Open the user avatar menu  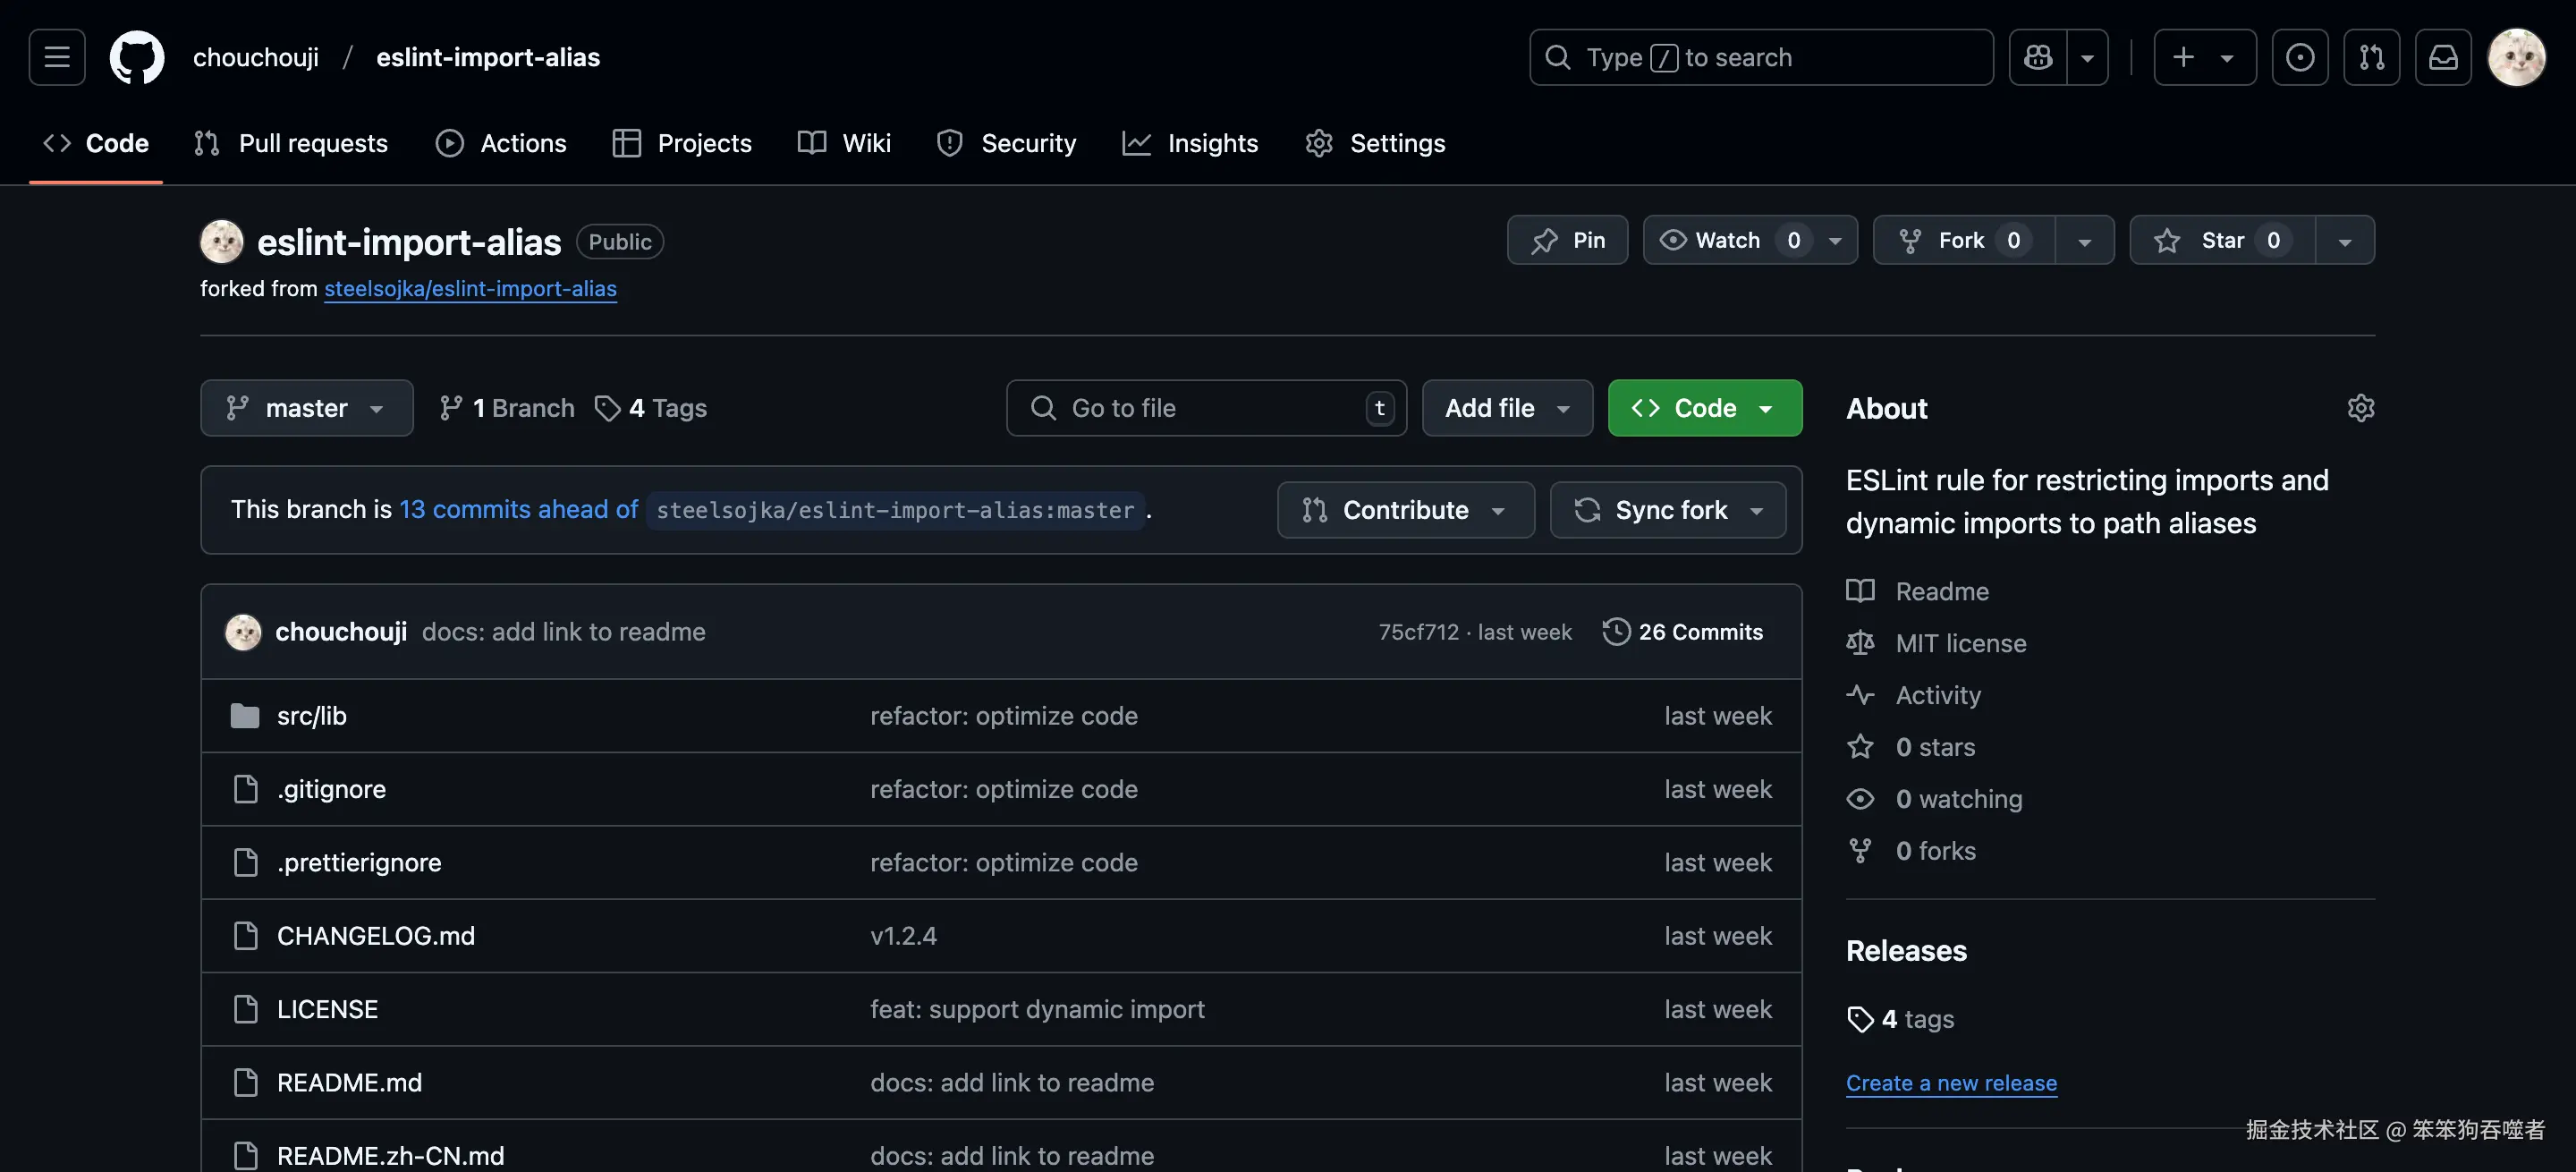click(x=2516, y=57)
